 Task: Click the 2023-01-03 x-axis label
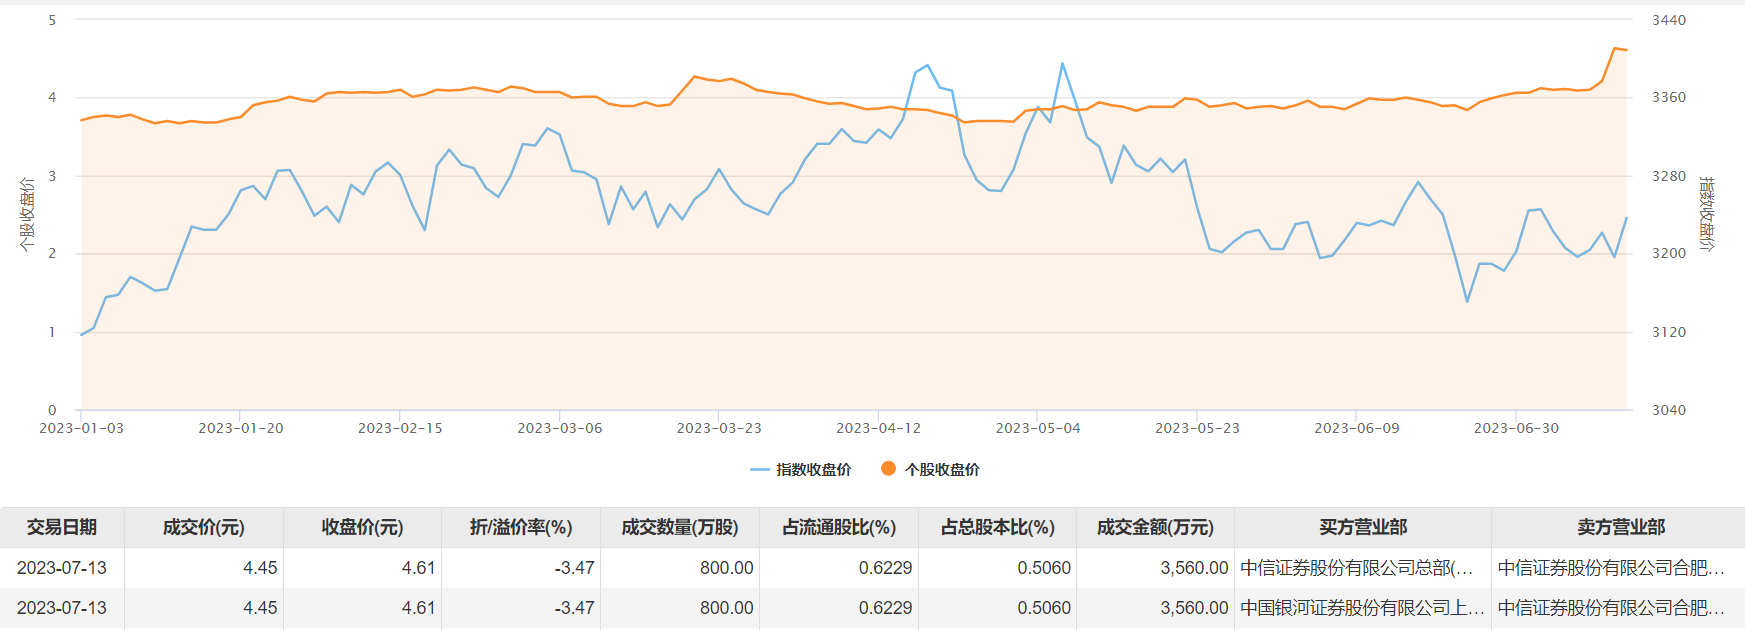[x=81, y=428]
